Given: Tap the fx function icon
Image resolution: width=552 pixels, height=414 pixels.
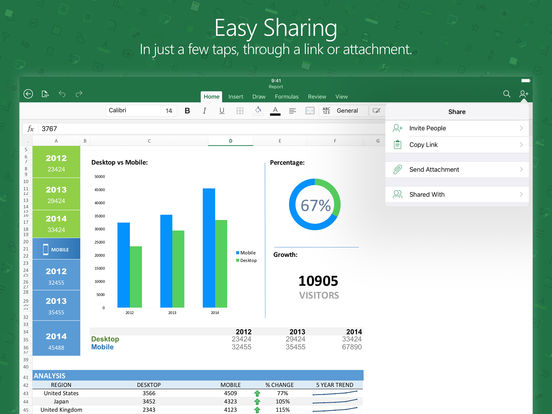Looking at the screenshot, I should pyautogui.click(x=31, y=129).
